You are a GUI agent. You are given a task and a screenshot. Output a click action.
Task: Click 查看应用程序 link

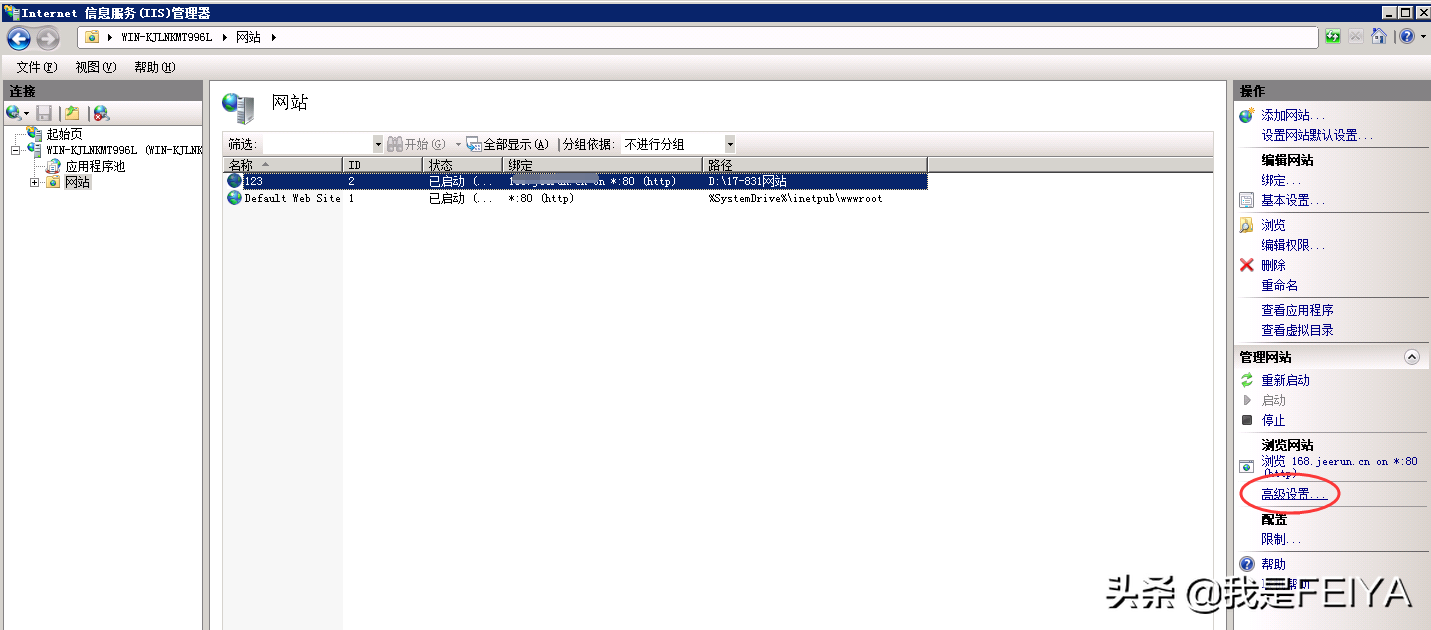click(1297, 310)
